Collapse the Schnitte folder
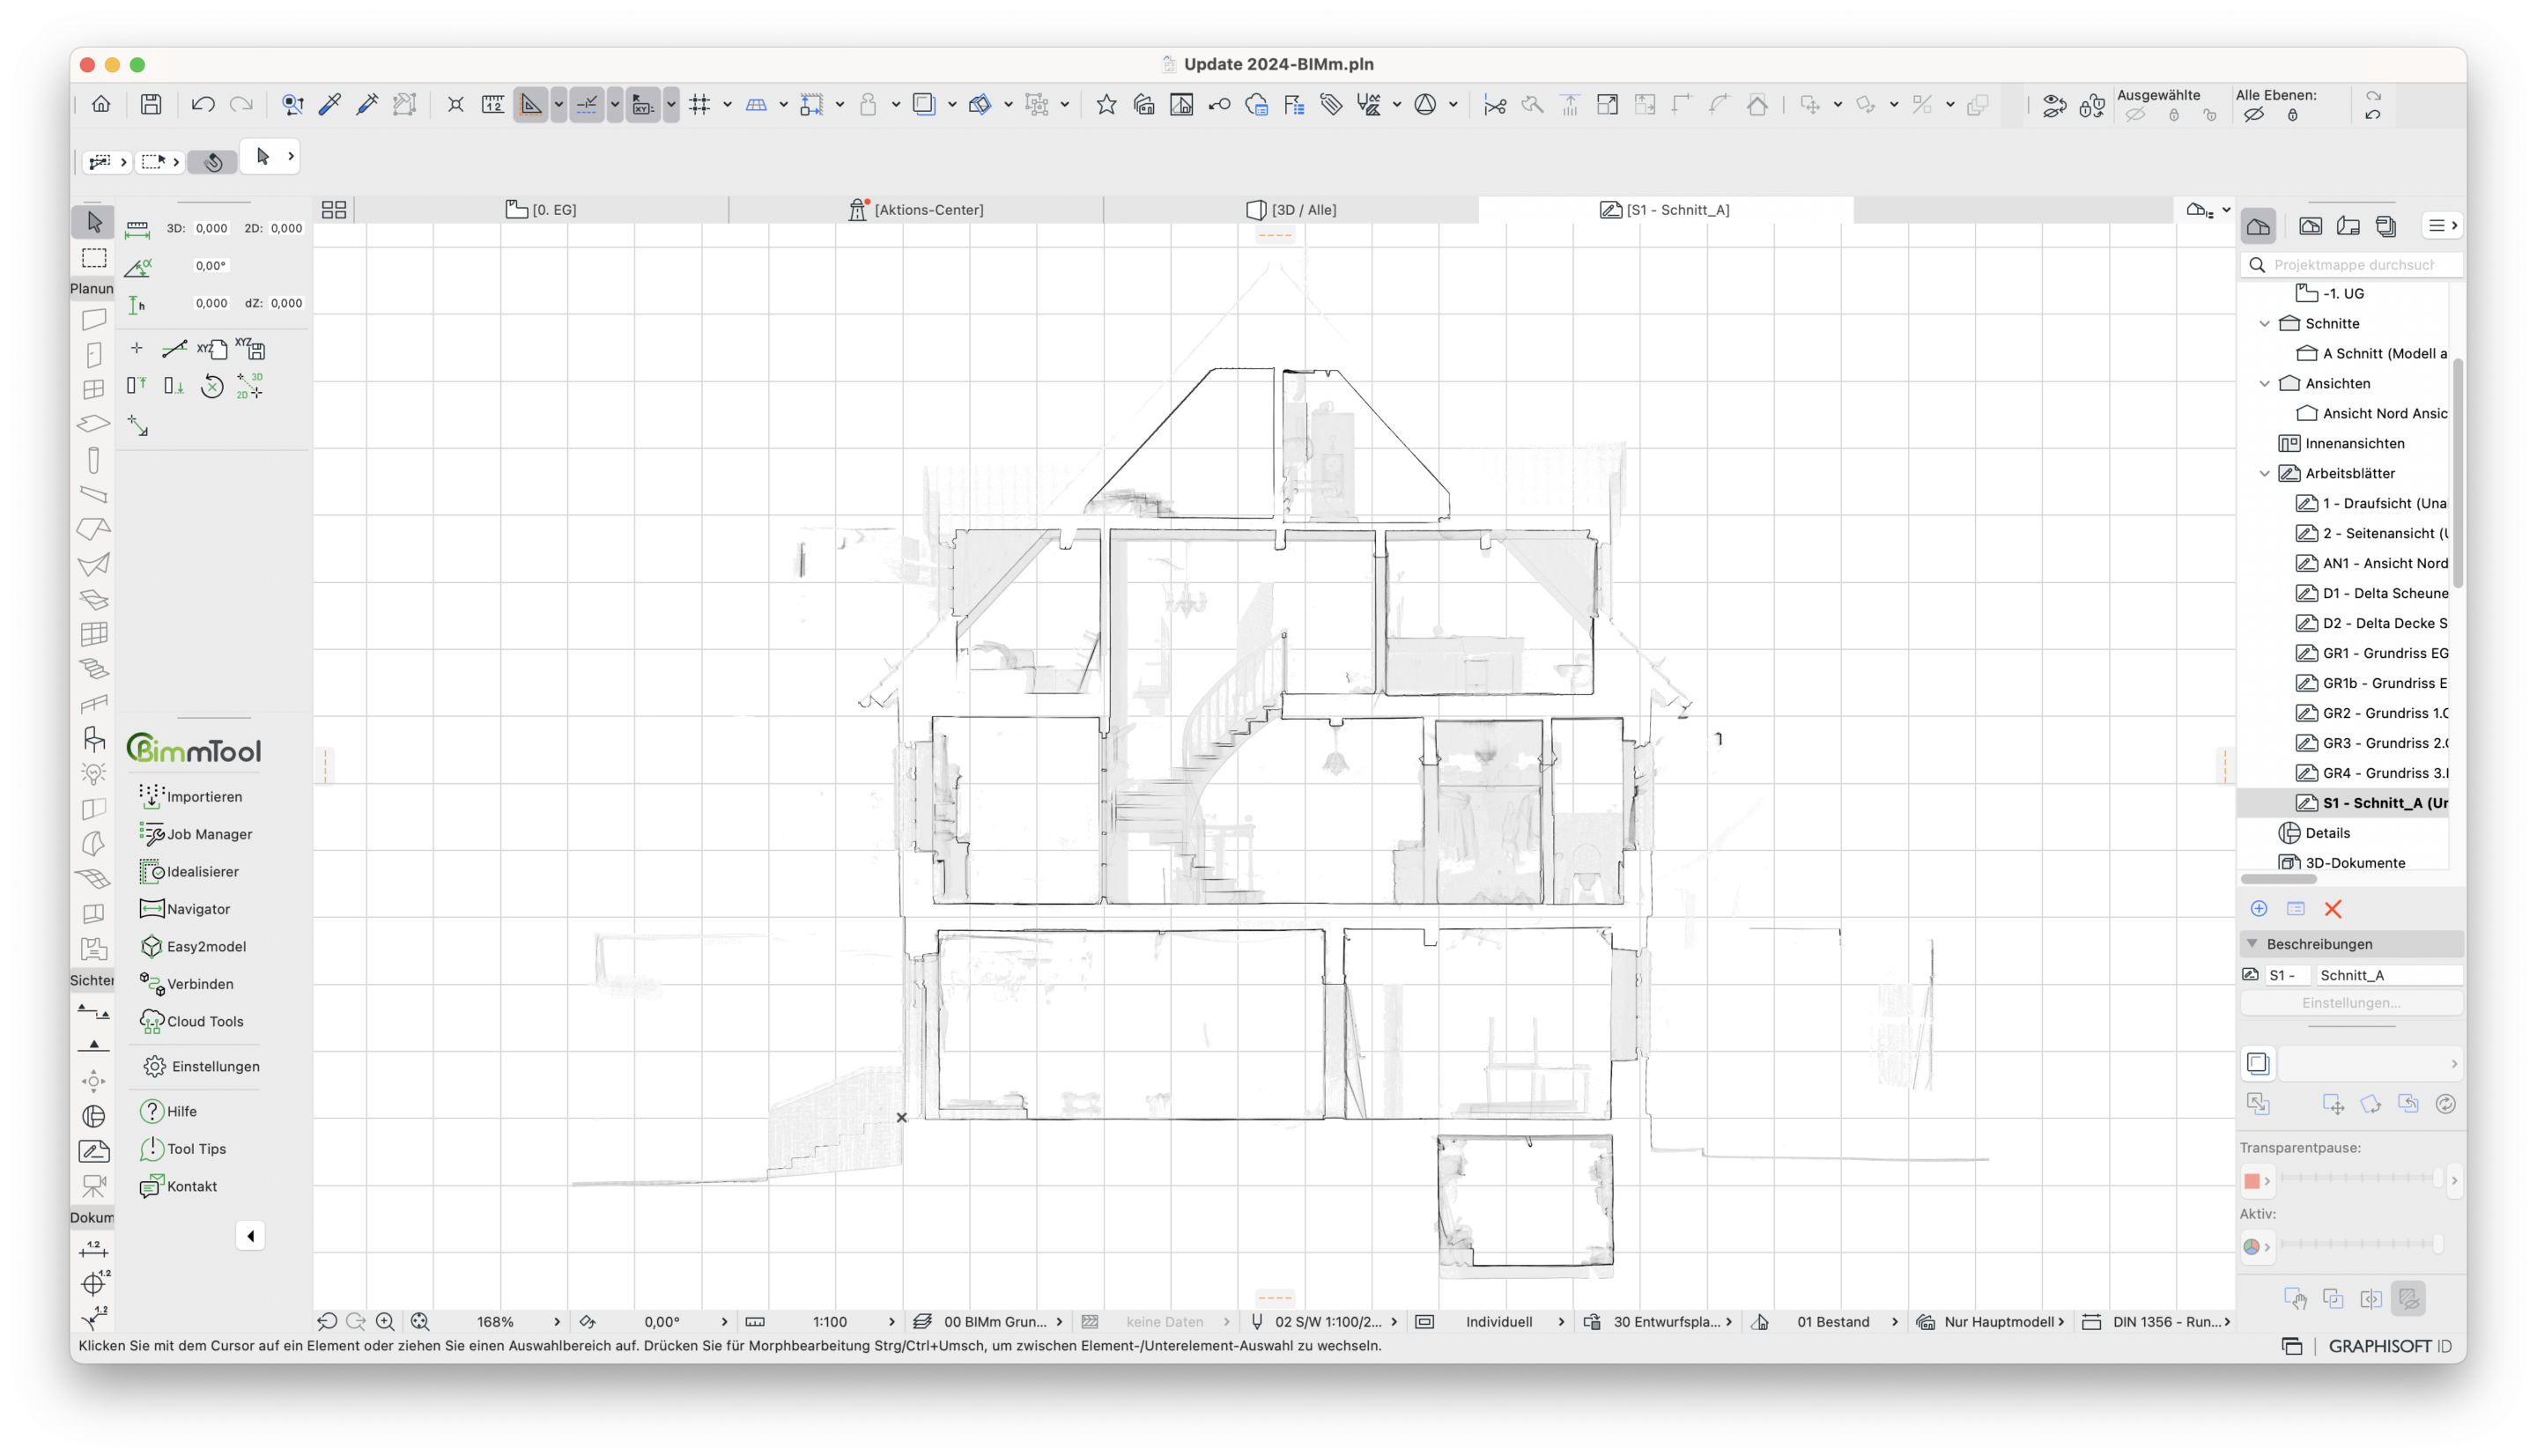Image resolution: width=2537 pixels, height=1456 pixels. click(x=2265, y=323)
